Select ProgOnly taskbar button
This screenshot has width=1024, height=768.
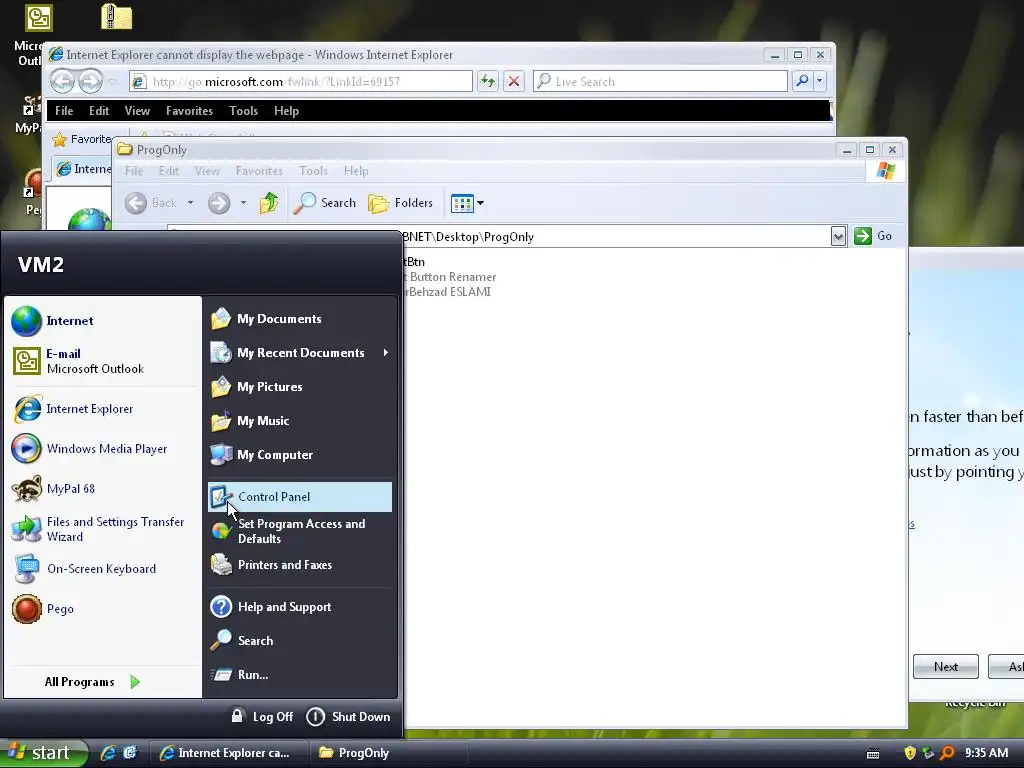[385, 753]
